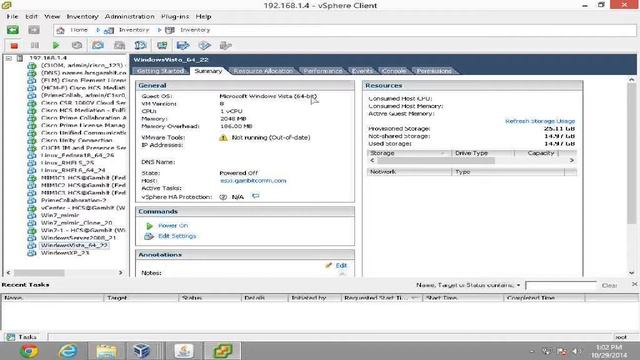Screen dimensions: 640x360
Task: Switch to the Permissions tab
Action: coord(434,71)
